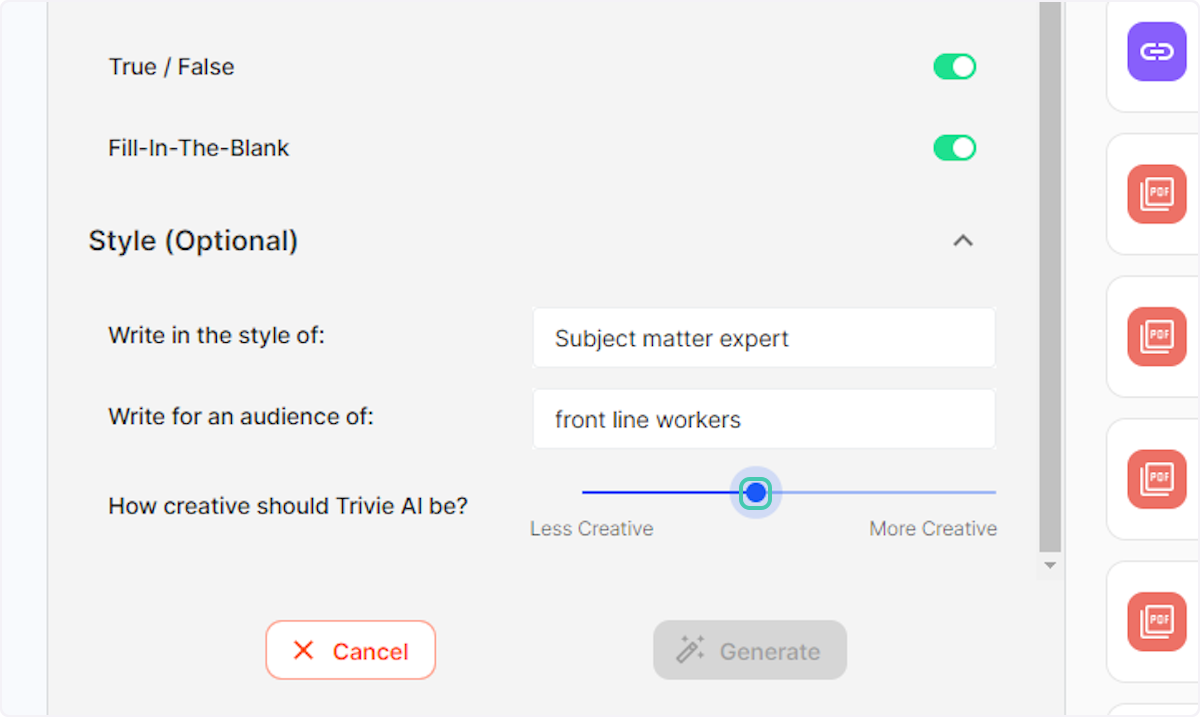Select the Style (Optional) heading
Screen dimensions: 1200x717
click(192, 240)
